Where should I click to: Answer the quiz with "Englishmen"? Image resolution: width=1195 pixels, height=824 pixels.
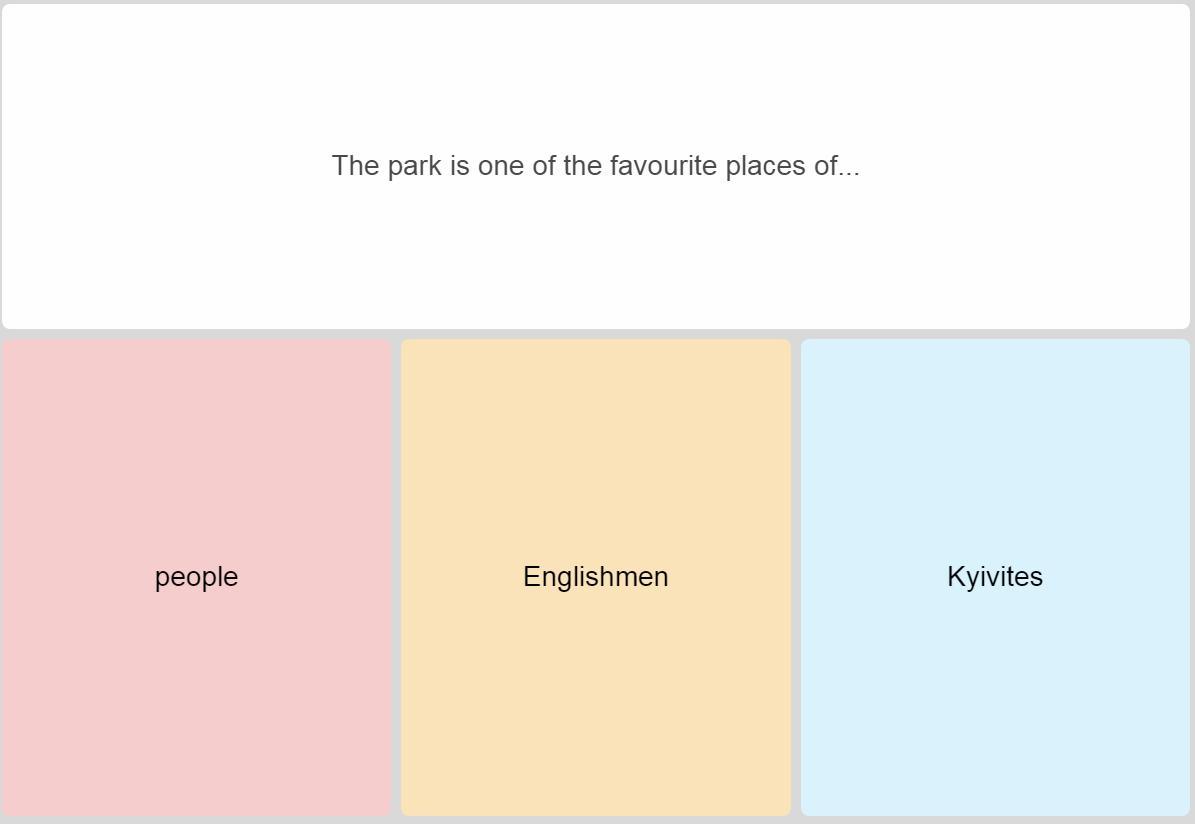click(596, 577)
